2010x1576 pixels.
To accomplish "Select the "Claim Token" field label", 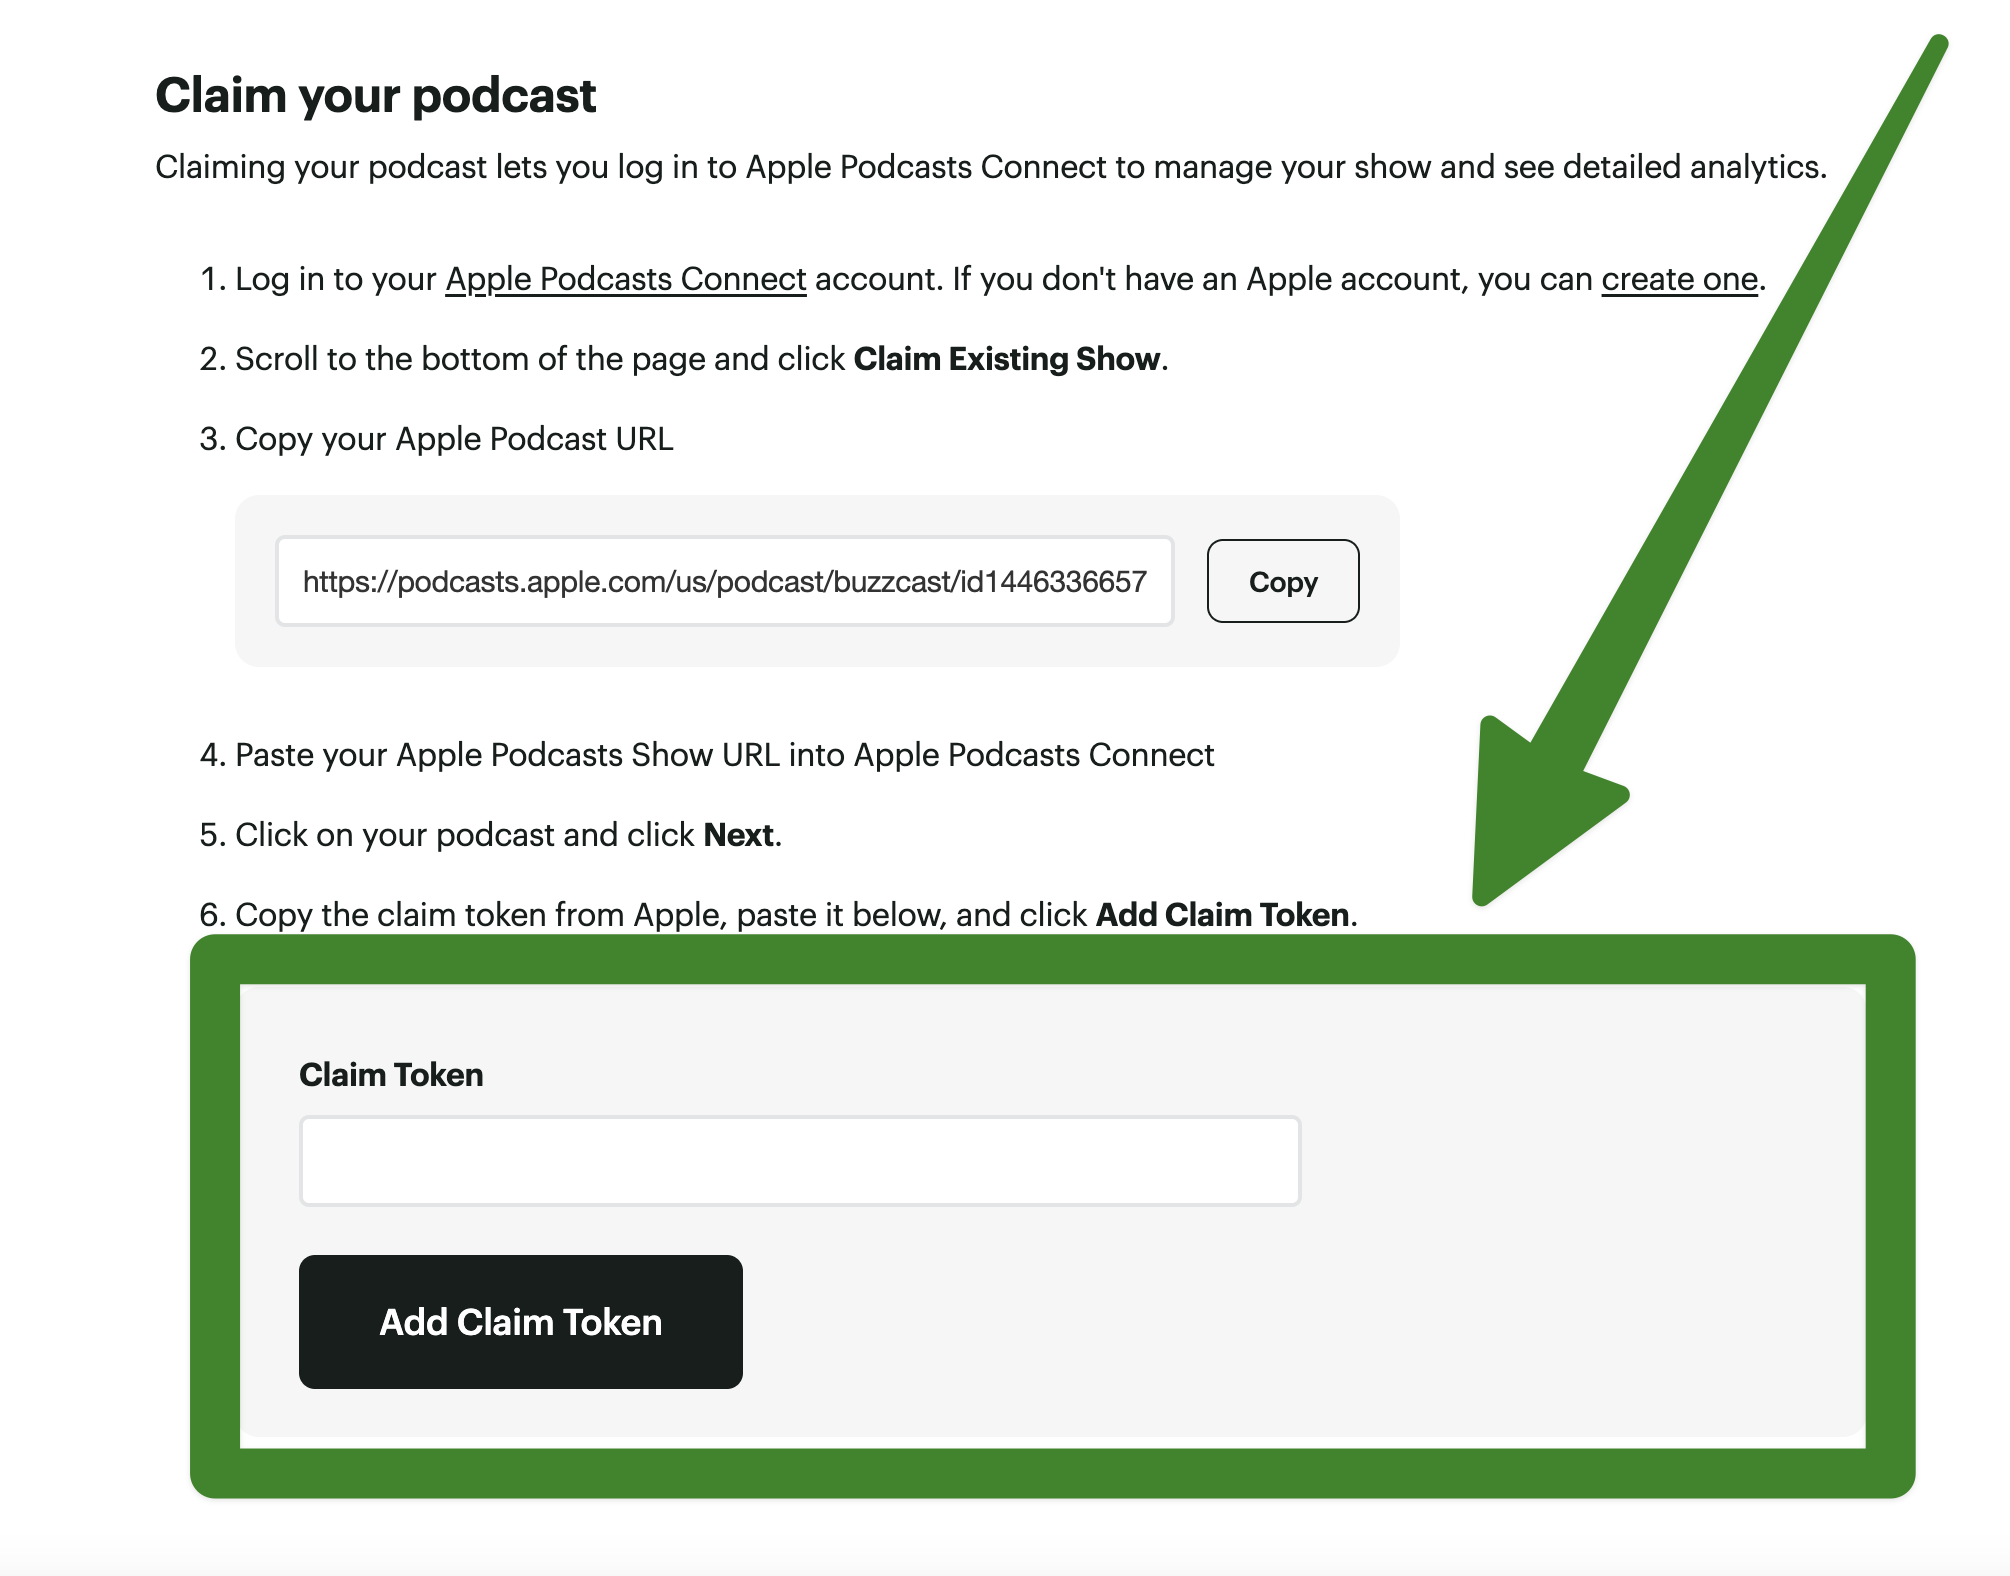I will pyautogui.click(x=391, y=1075).
